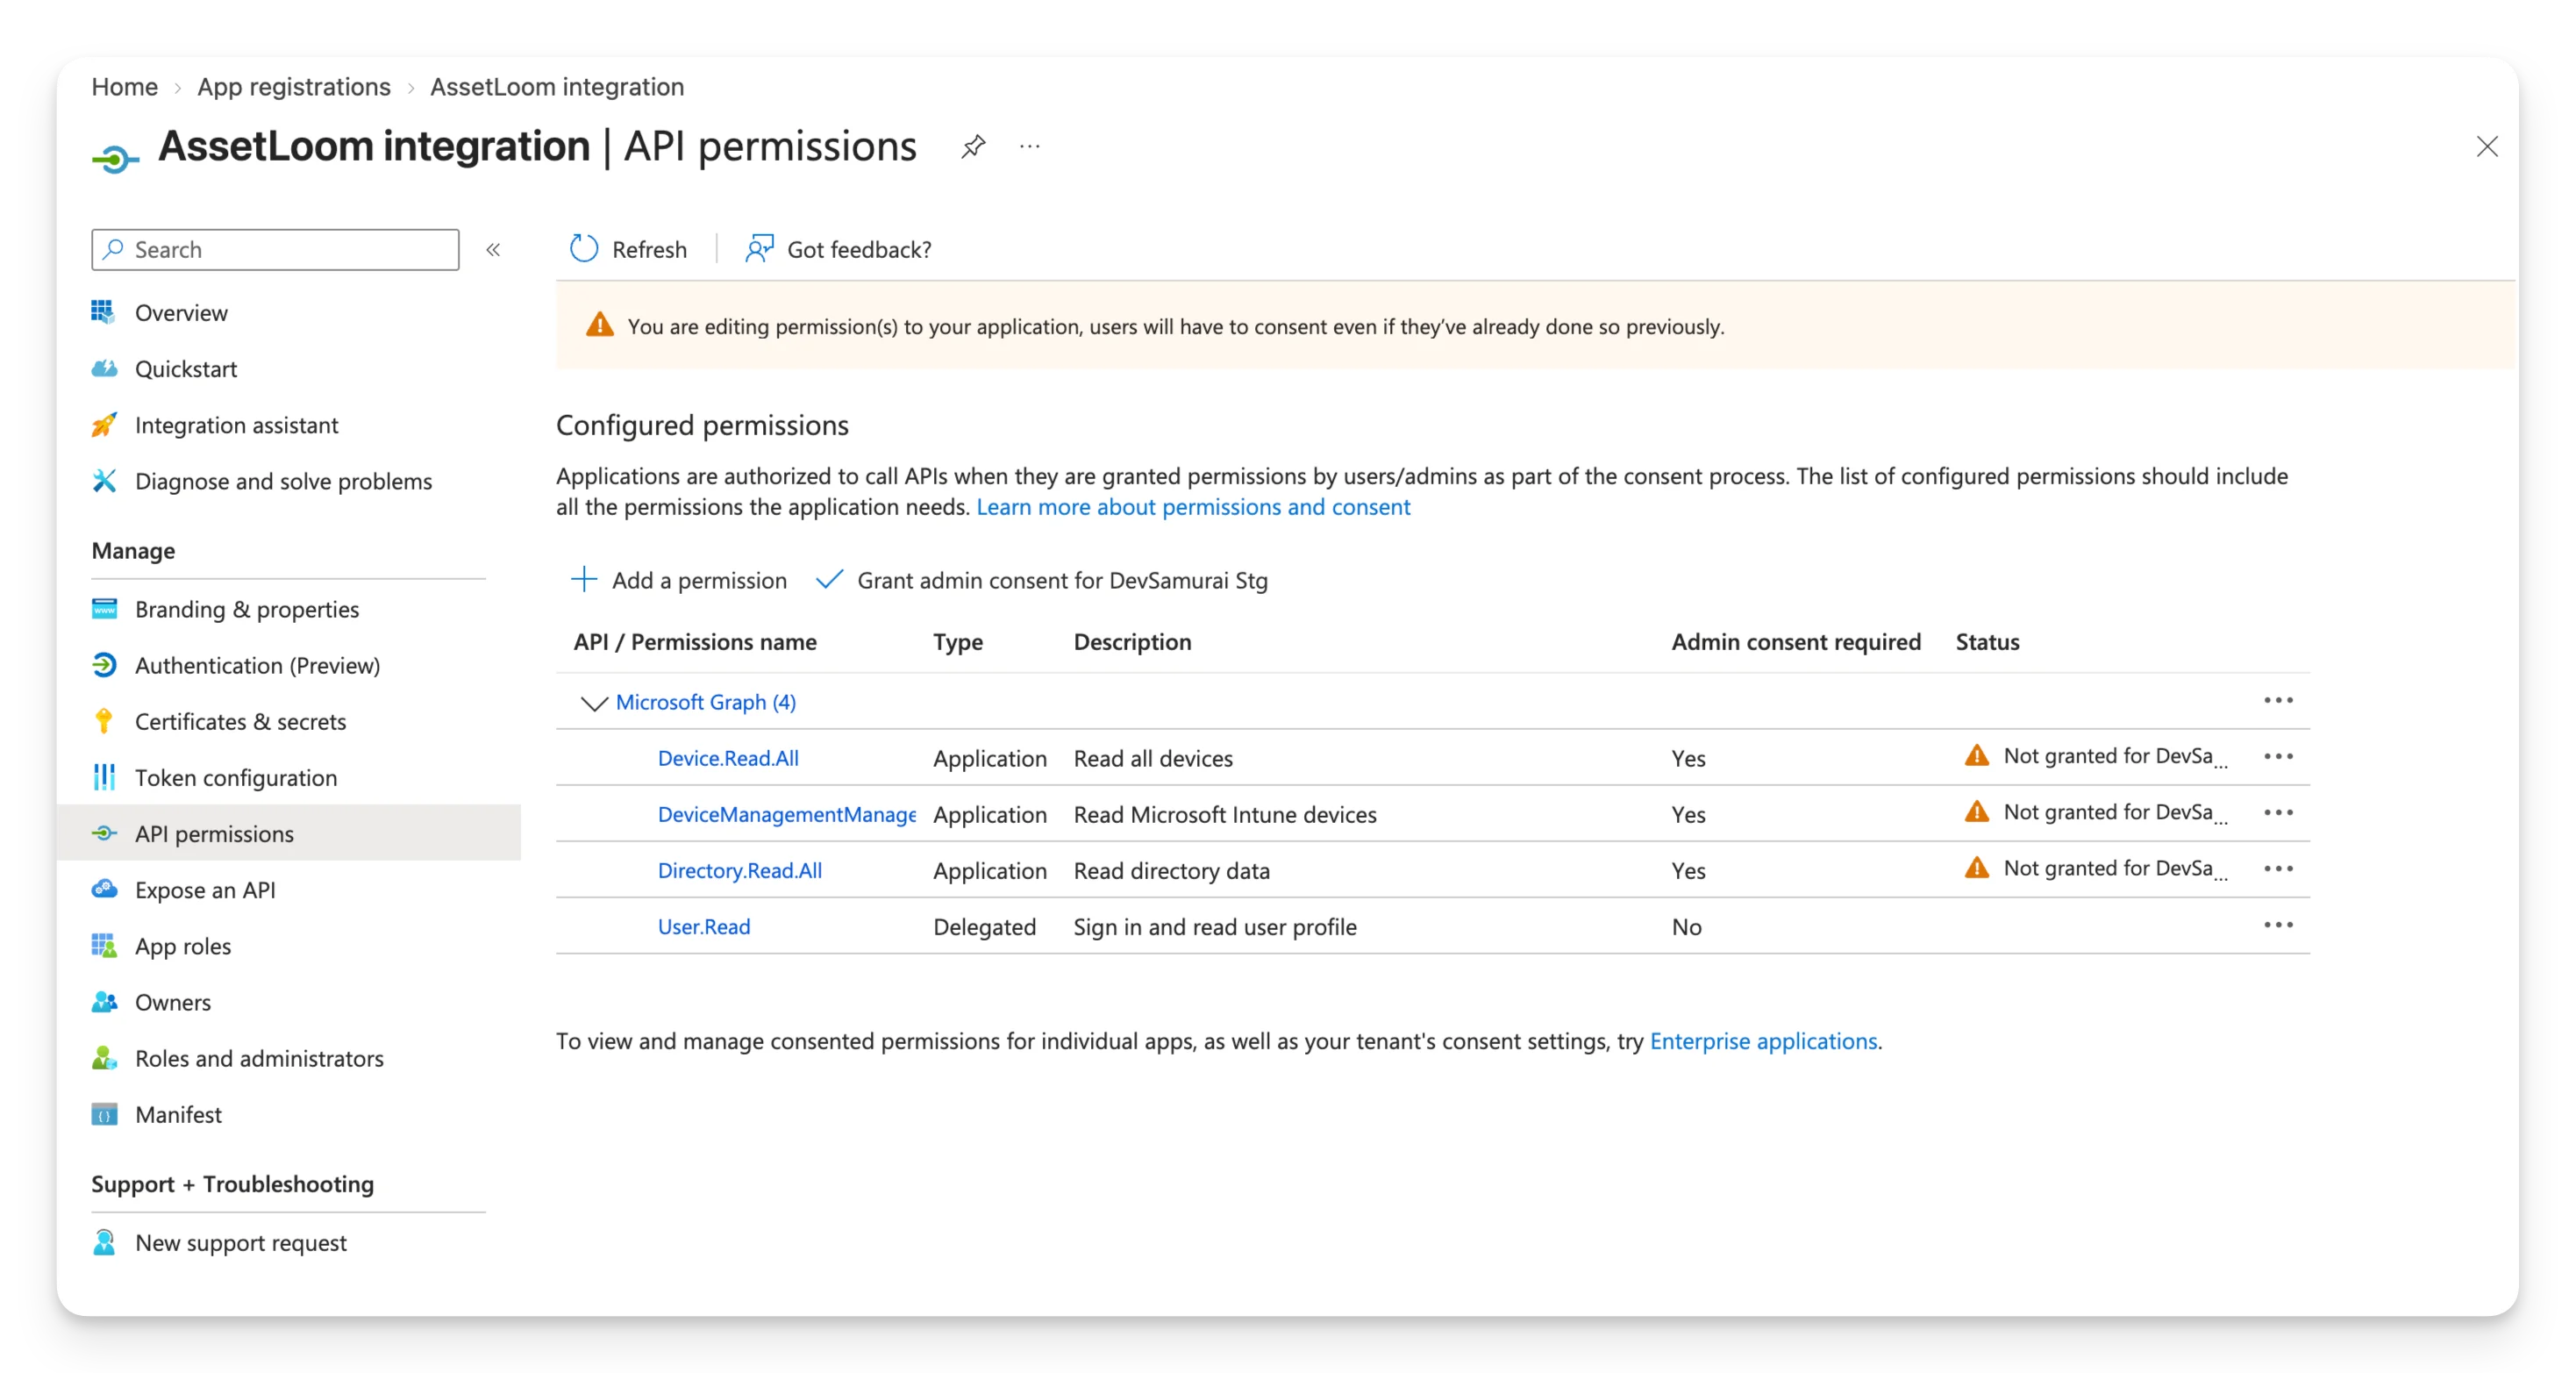Click the Expose an API cloud icon
This screenshot has width=2576, height=1373.
click(x=104, y=889)
